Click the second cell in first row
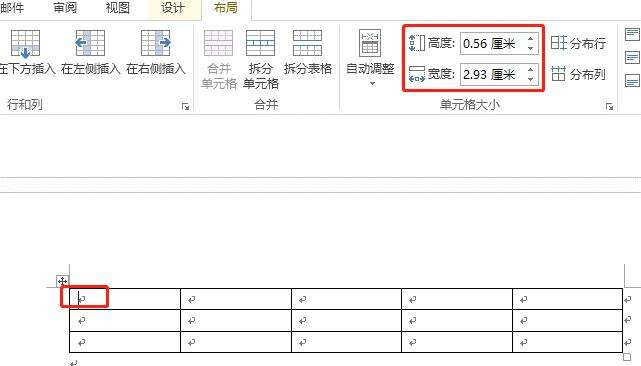 [x=236, y=299]
